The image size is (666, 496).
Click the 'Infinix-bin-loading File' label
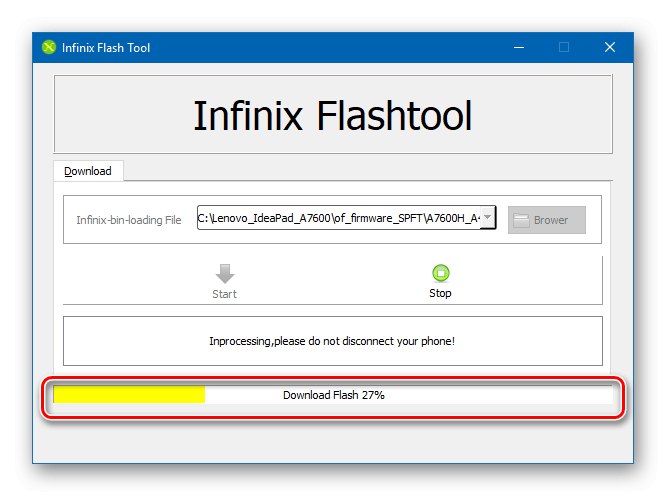(129, 220)
